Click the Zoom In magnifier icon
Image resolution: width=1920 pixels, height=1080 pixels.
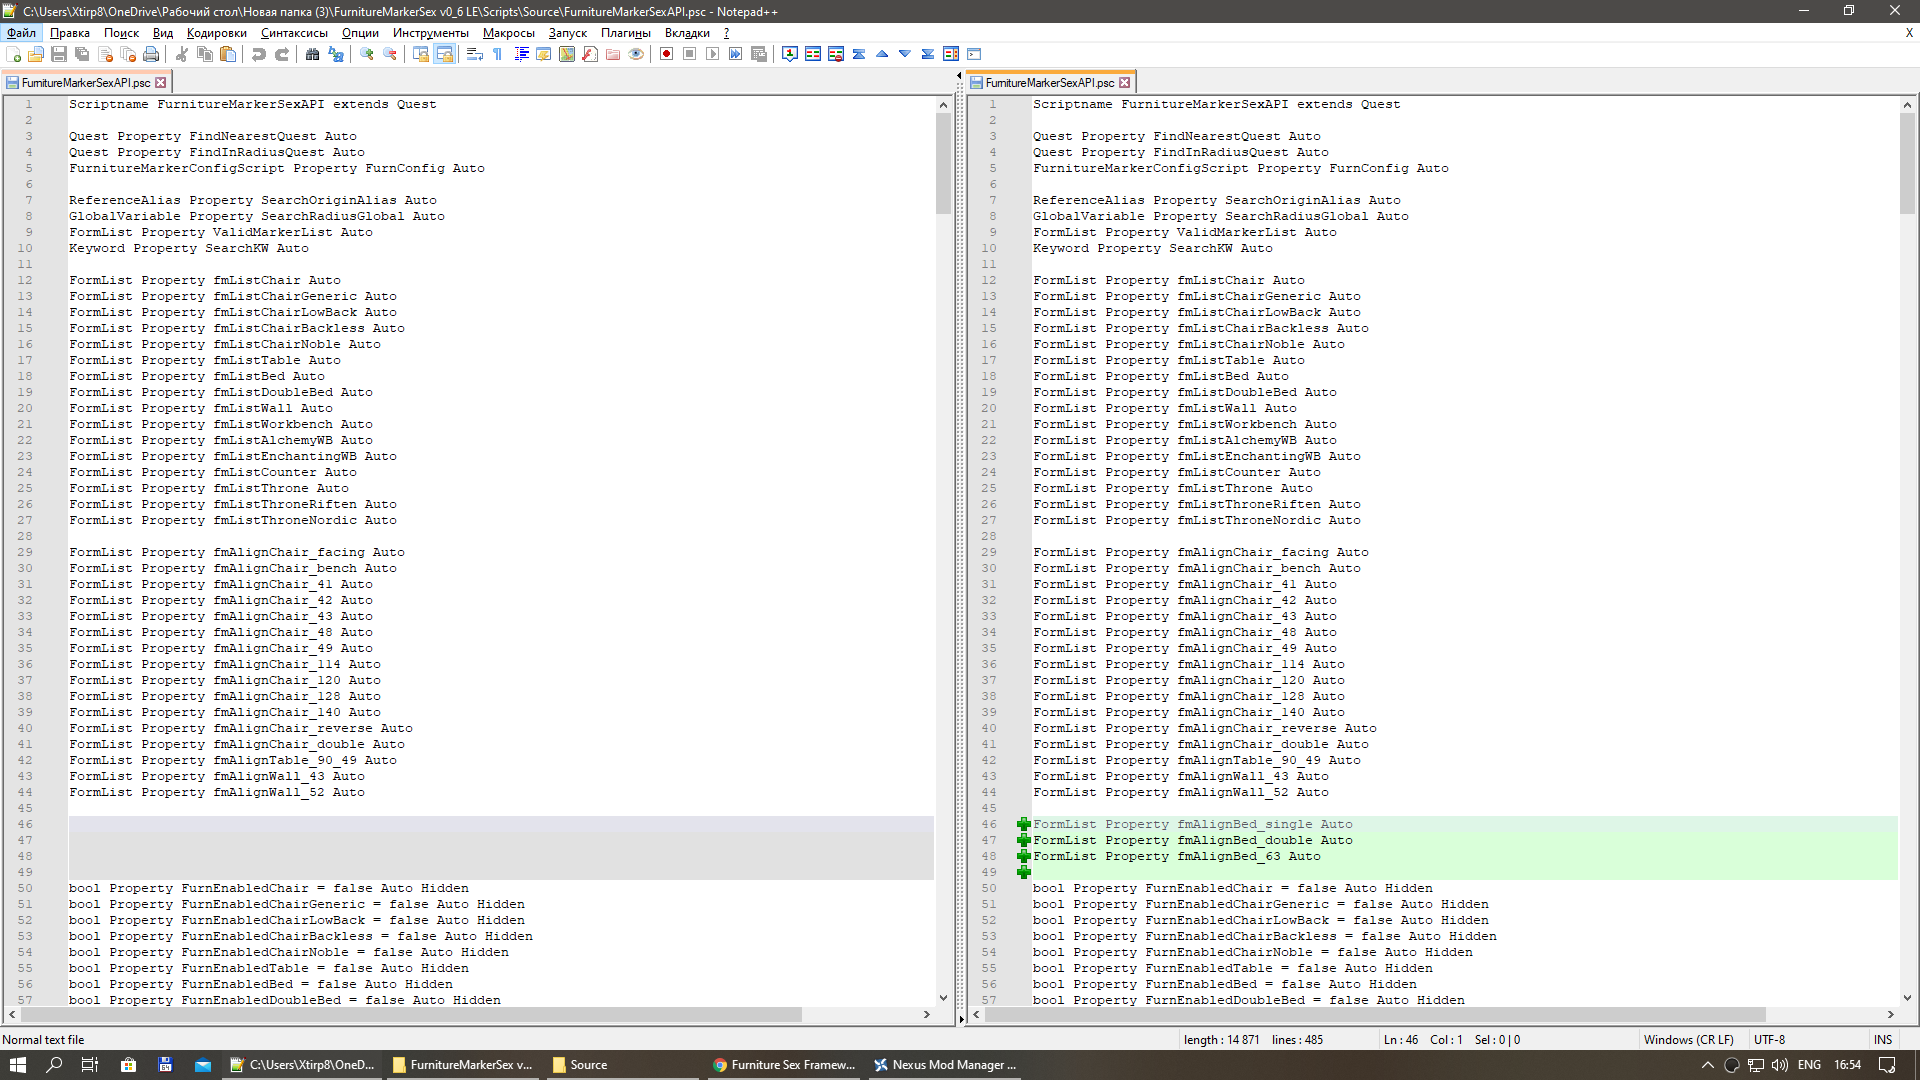pos(367,54)
